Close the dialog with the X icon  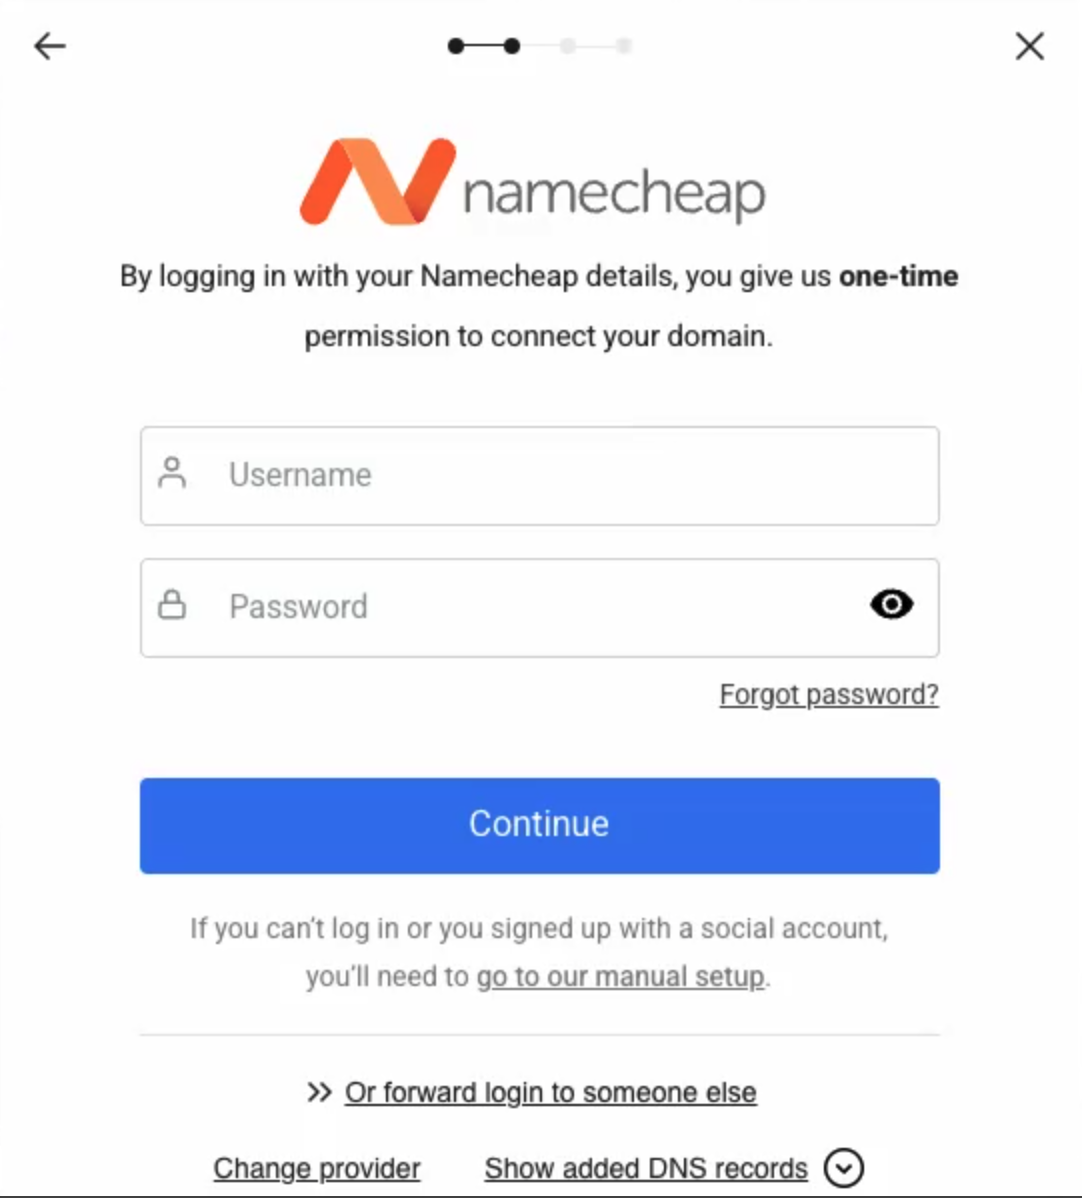pos(1029,47)
